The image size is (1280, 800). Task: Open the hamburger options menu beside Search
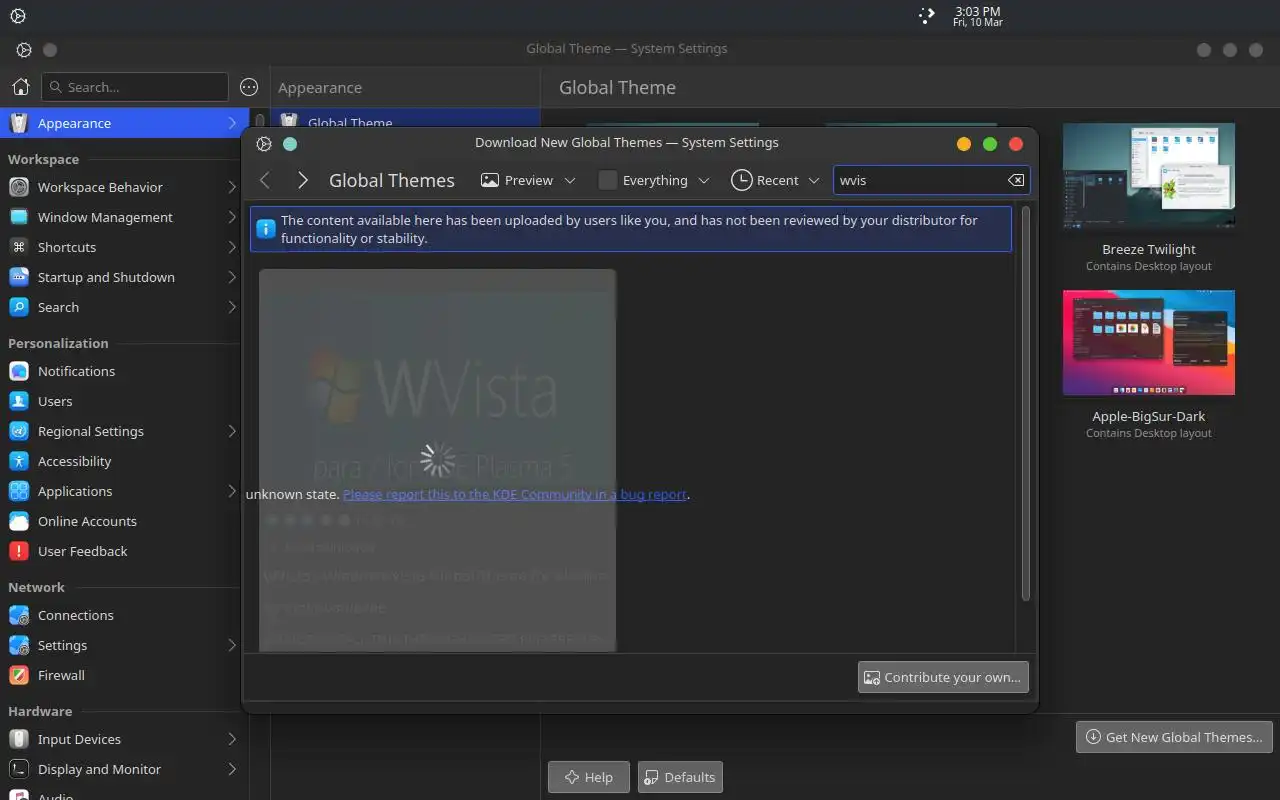coord(249,87)
